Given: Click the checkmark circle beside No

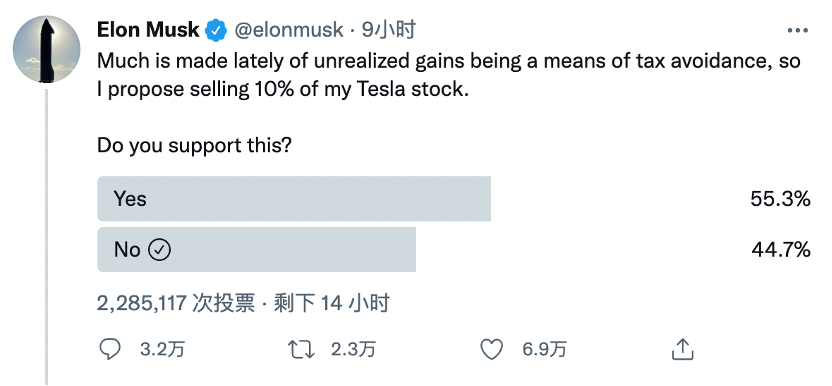Looking at the screenshot, I should [x=159, y=250].
